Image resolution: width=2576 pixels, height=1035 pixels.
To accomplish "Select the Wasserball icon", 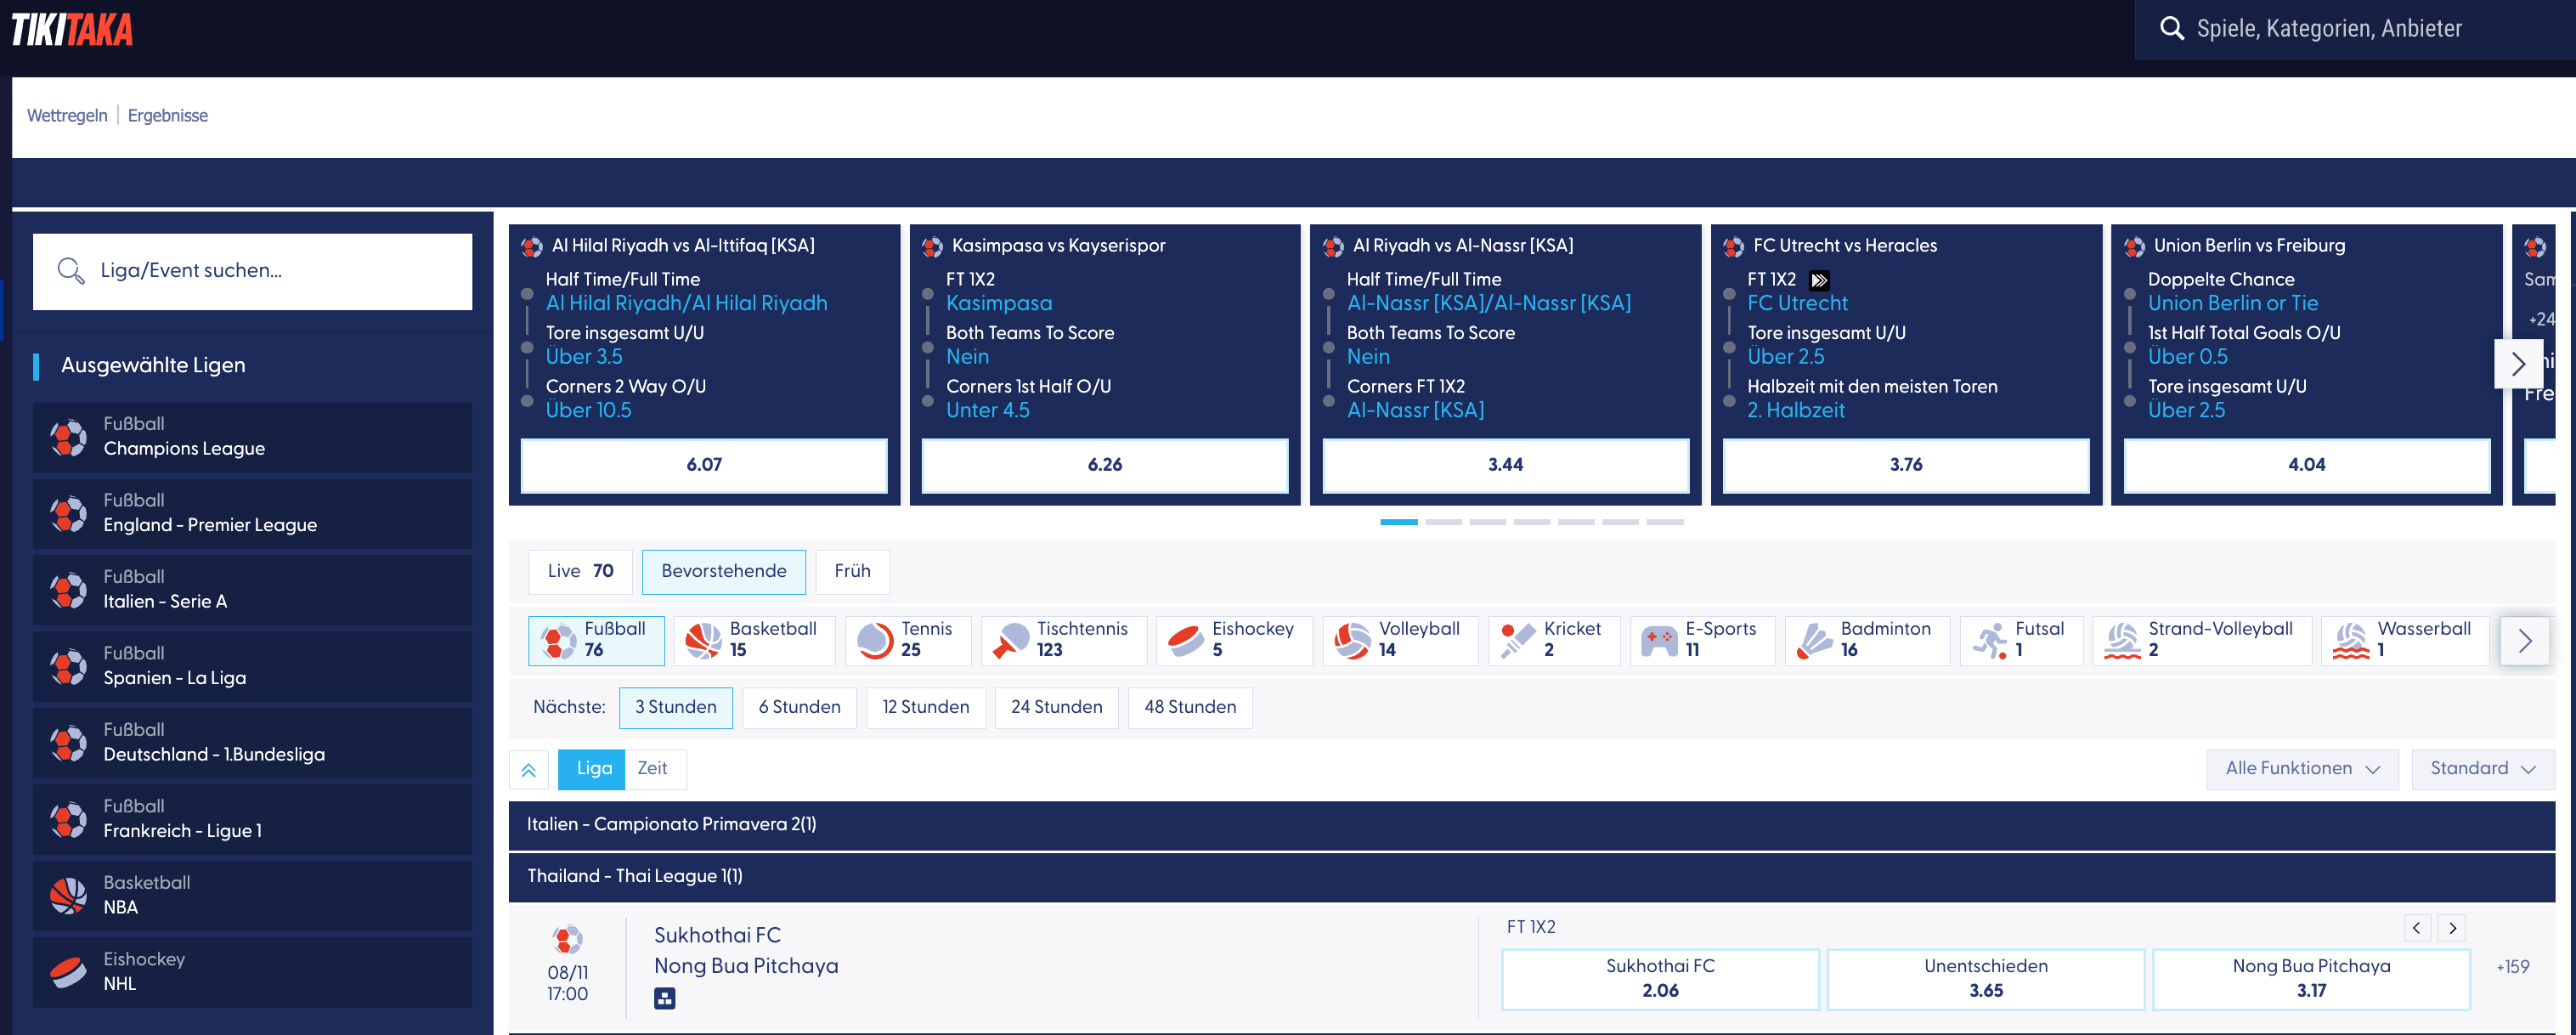I will pos(2351,640).
